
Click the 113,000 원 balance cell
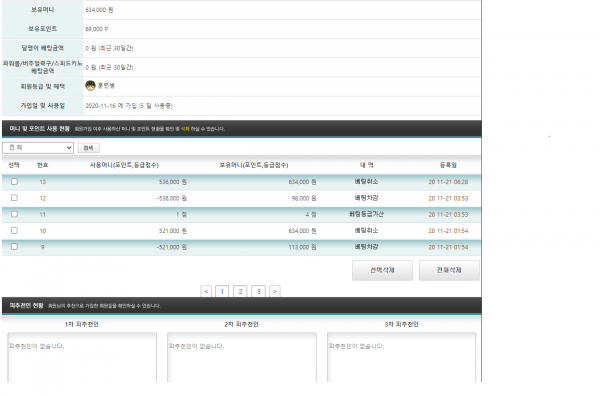(x=302, y=247)
